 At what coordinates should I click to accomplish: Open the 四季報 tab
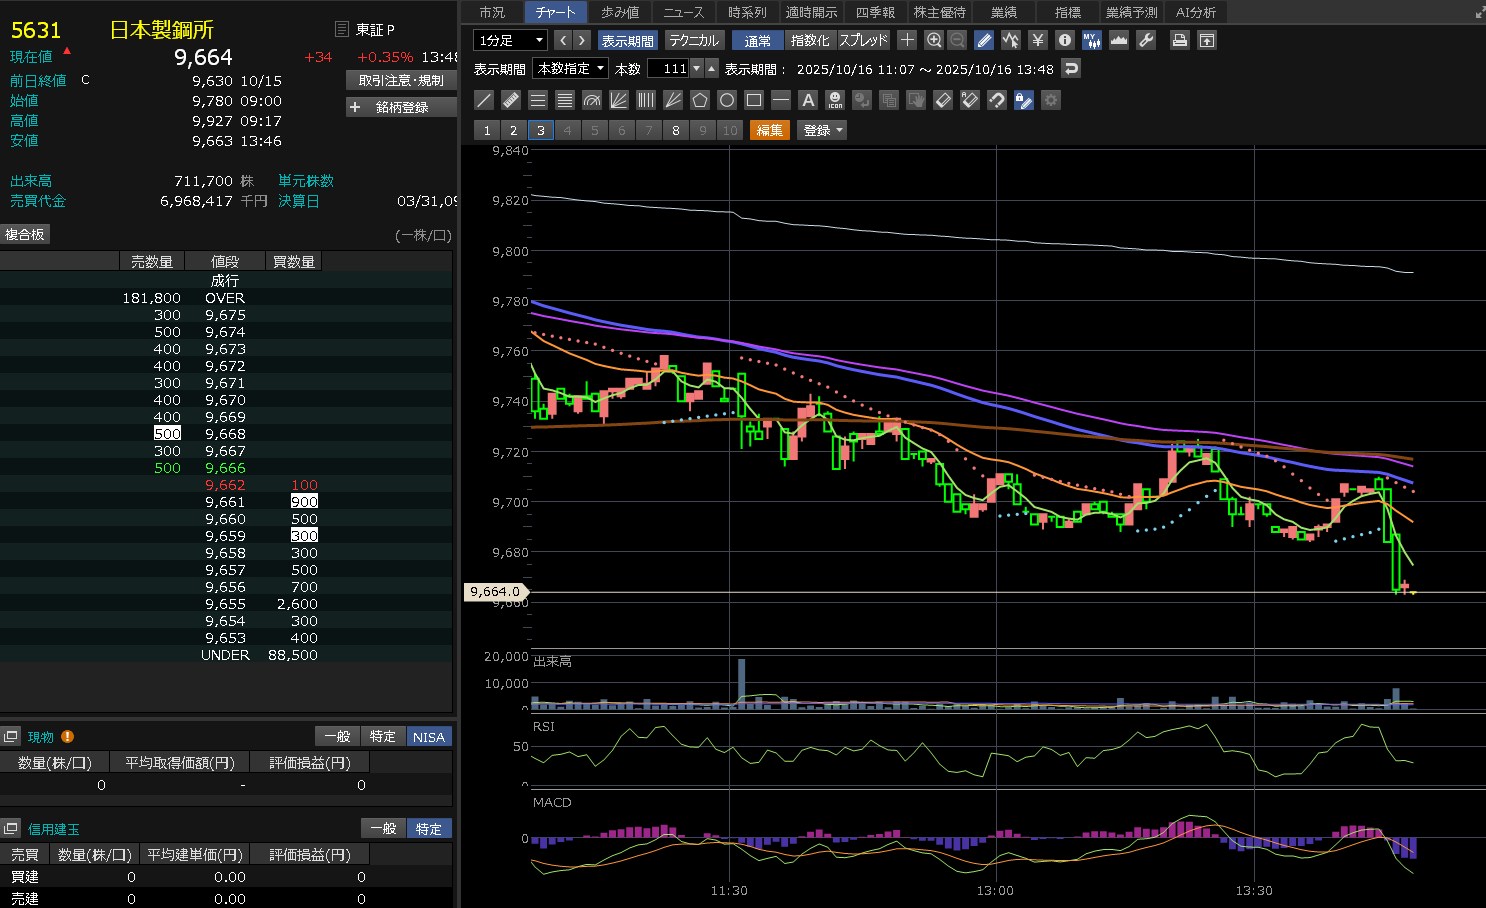click(x=875, y=12)
